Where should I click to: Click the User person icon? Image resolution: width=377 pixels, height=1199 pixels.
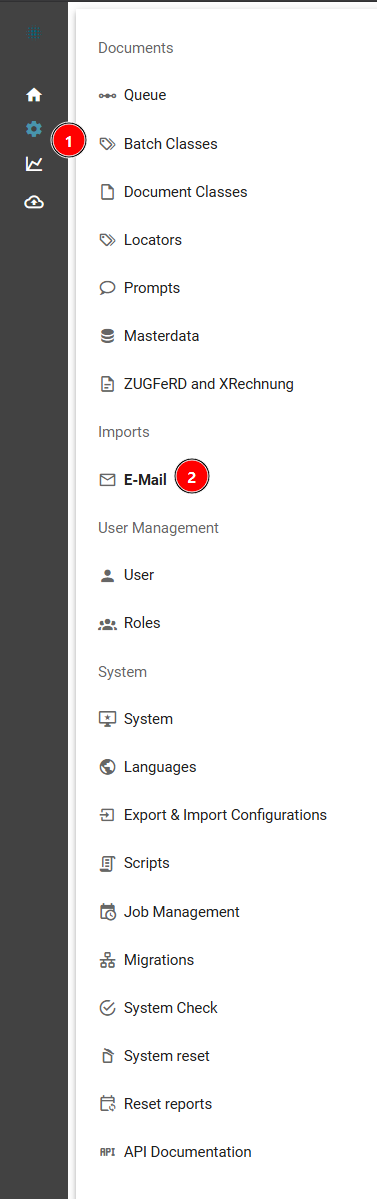click(108, 575)
